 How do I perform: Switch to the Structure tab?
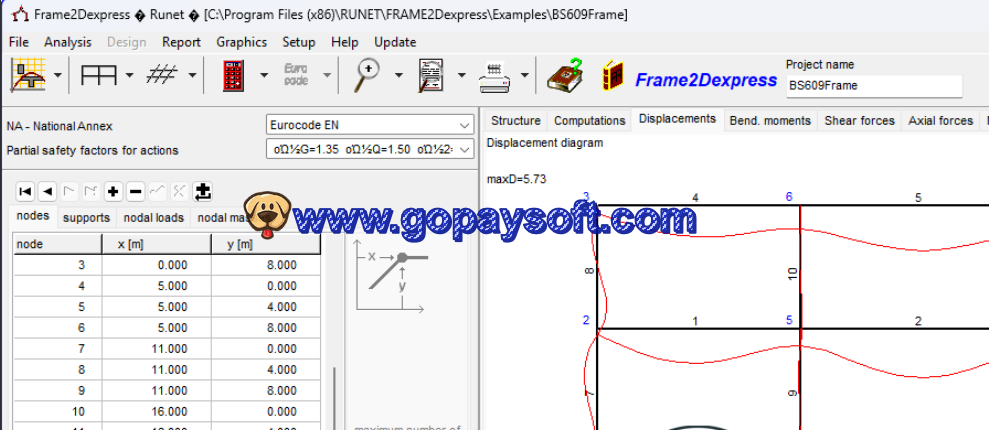coord(515,120)
